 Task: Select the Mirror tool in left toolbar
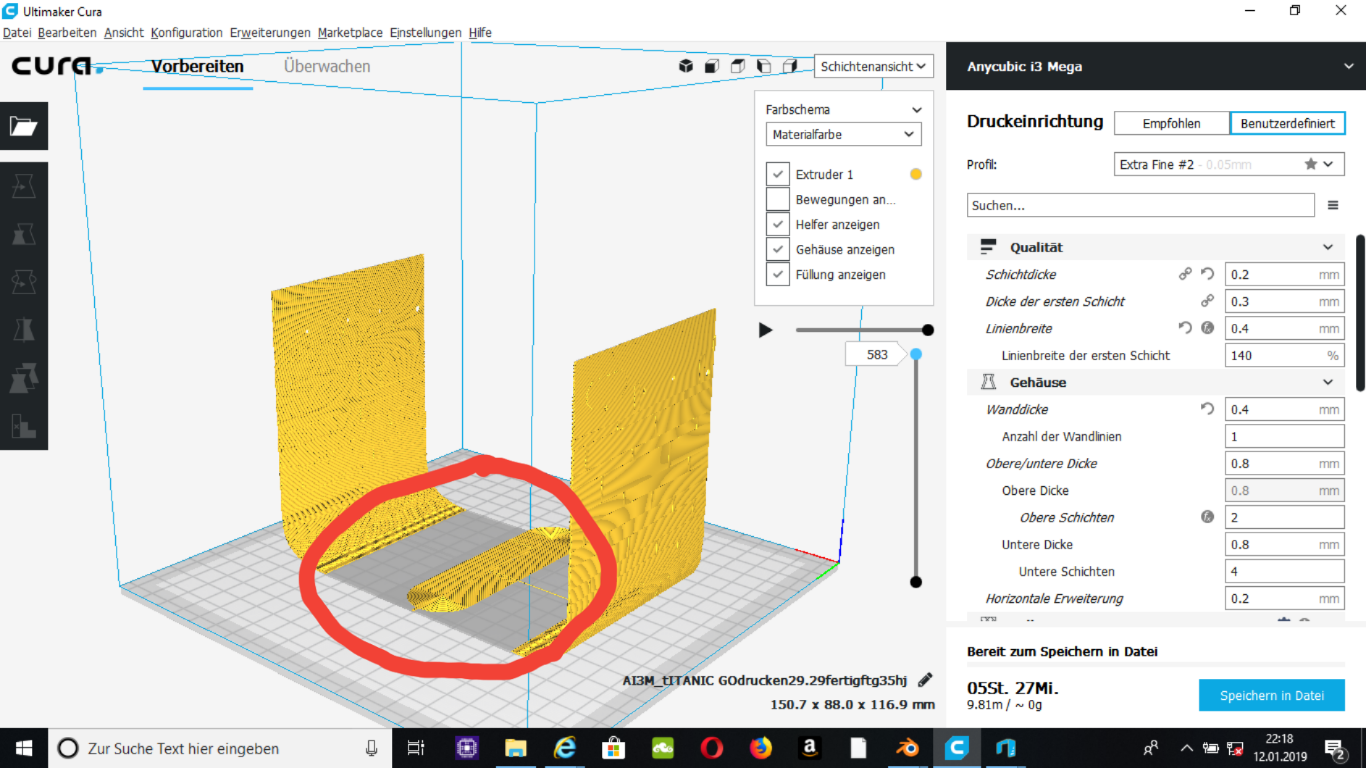pyautogui.click(x=23, y=329)
